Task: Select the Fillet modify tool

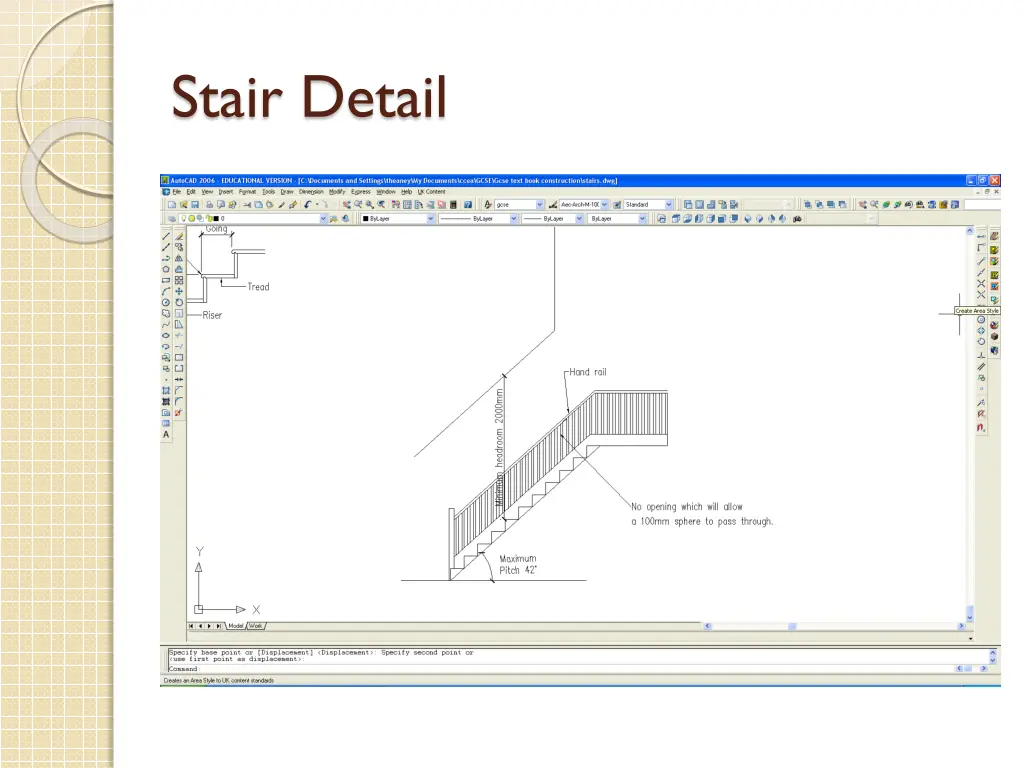Action: point(179,402)
